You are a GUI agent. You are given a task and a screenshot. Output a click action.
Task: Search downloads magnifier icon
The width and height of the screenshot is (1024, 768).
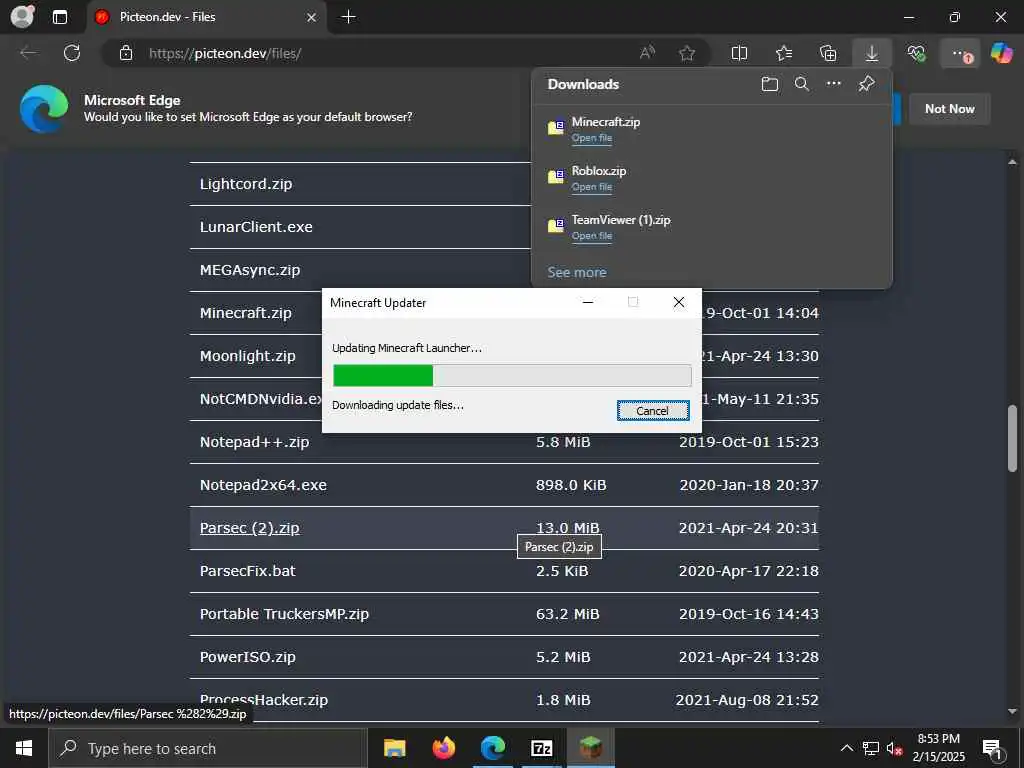(x=802, y=84)
